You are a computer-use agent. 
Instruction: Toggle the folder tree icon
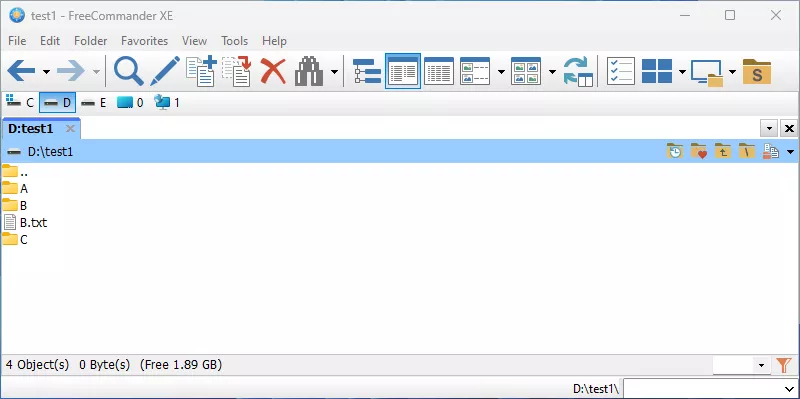coord(367,71)
